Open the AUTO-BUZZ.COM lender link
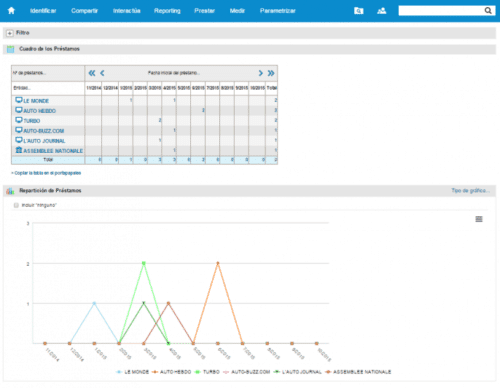 (44, 131)
